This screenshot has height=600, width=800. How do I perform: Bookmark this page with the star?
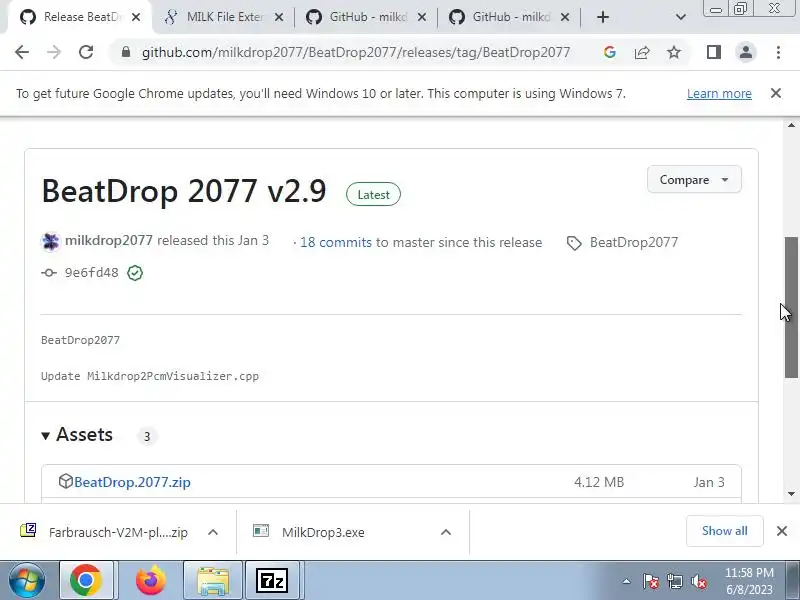pyautogui.click(x=674, y=52)
